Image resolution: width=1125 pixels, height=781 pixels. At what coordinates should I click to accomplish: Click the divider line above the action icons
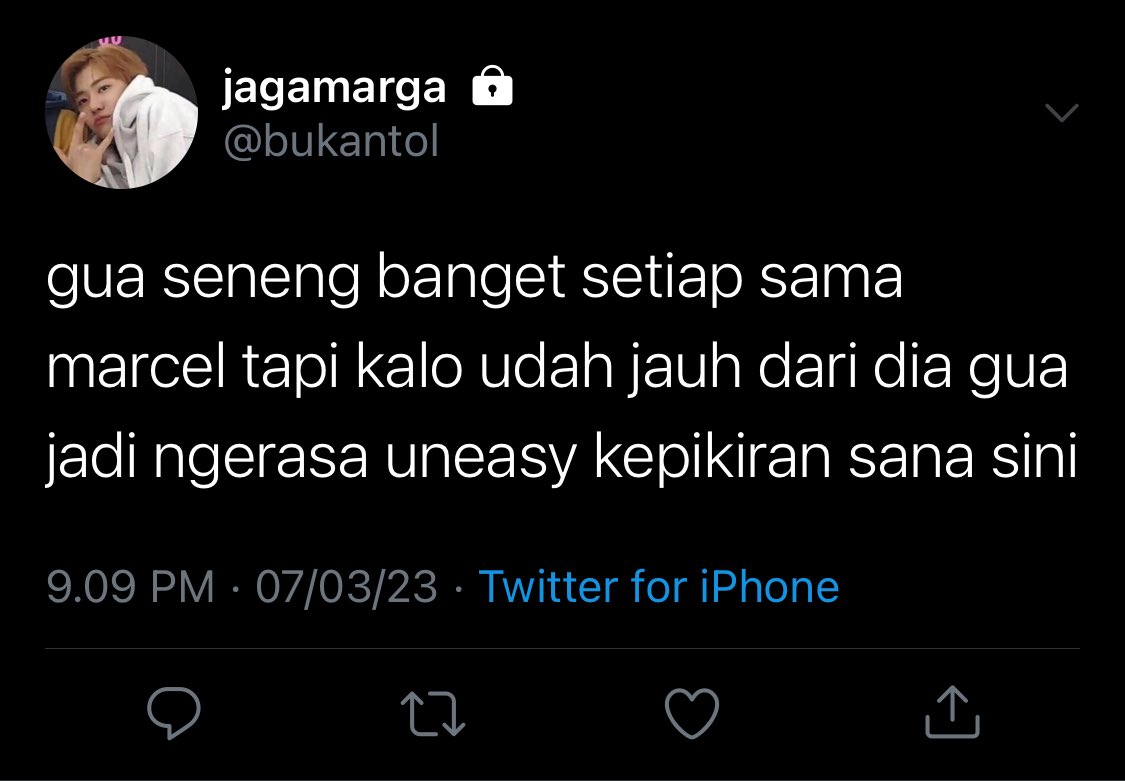tap(562, 649)
